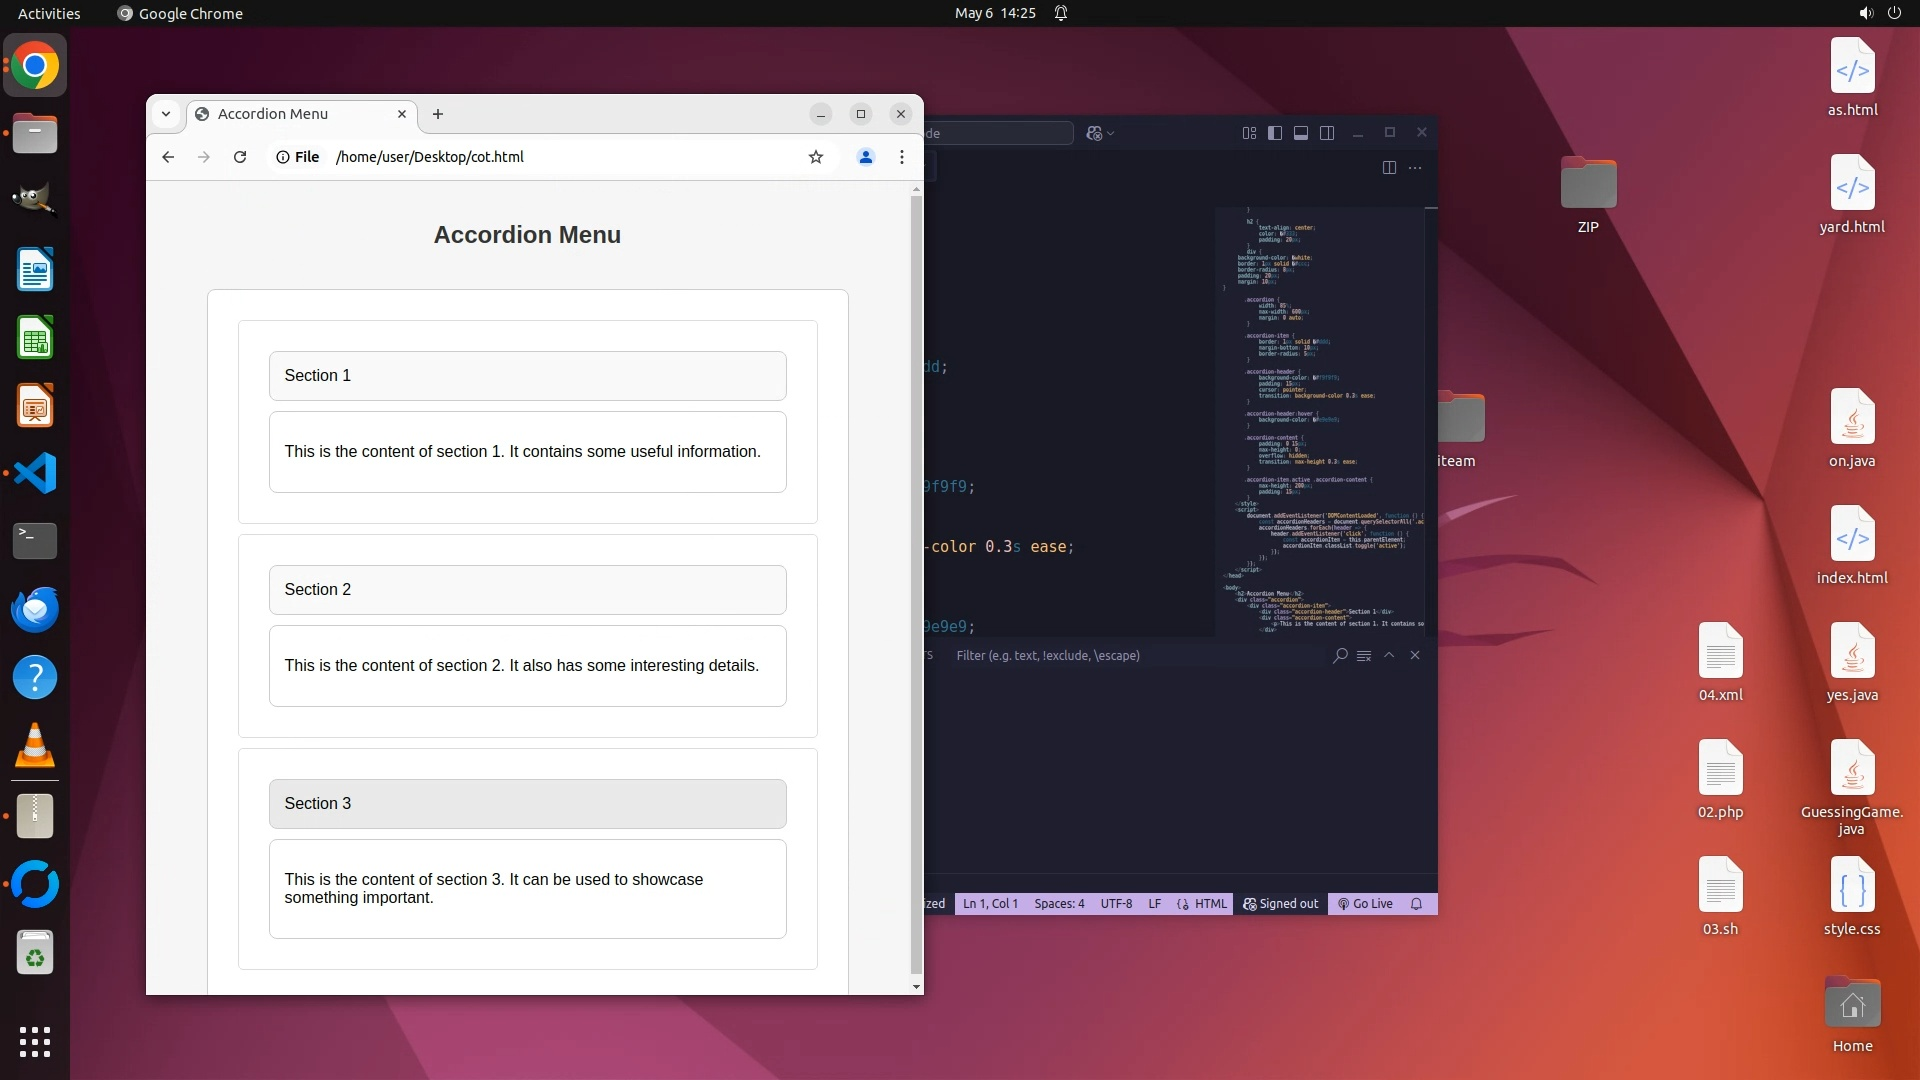Expand Copilot dropdown chevron in VS Code title bar

click(x=1111, y=133)
